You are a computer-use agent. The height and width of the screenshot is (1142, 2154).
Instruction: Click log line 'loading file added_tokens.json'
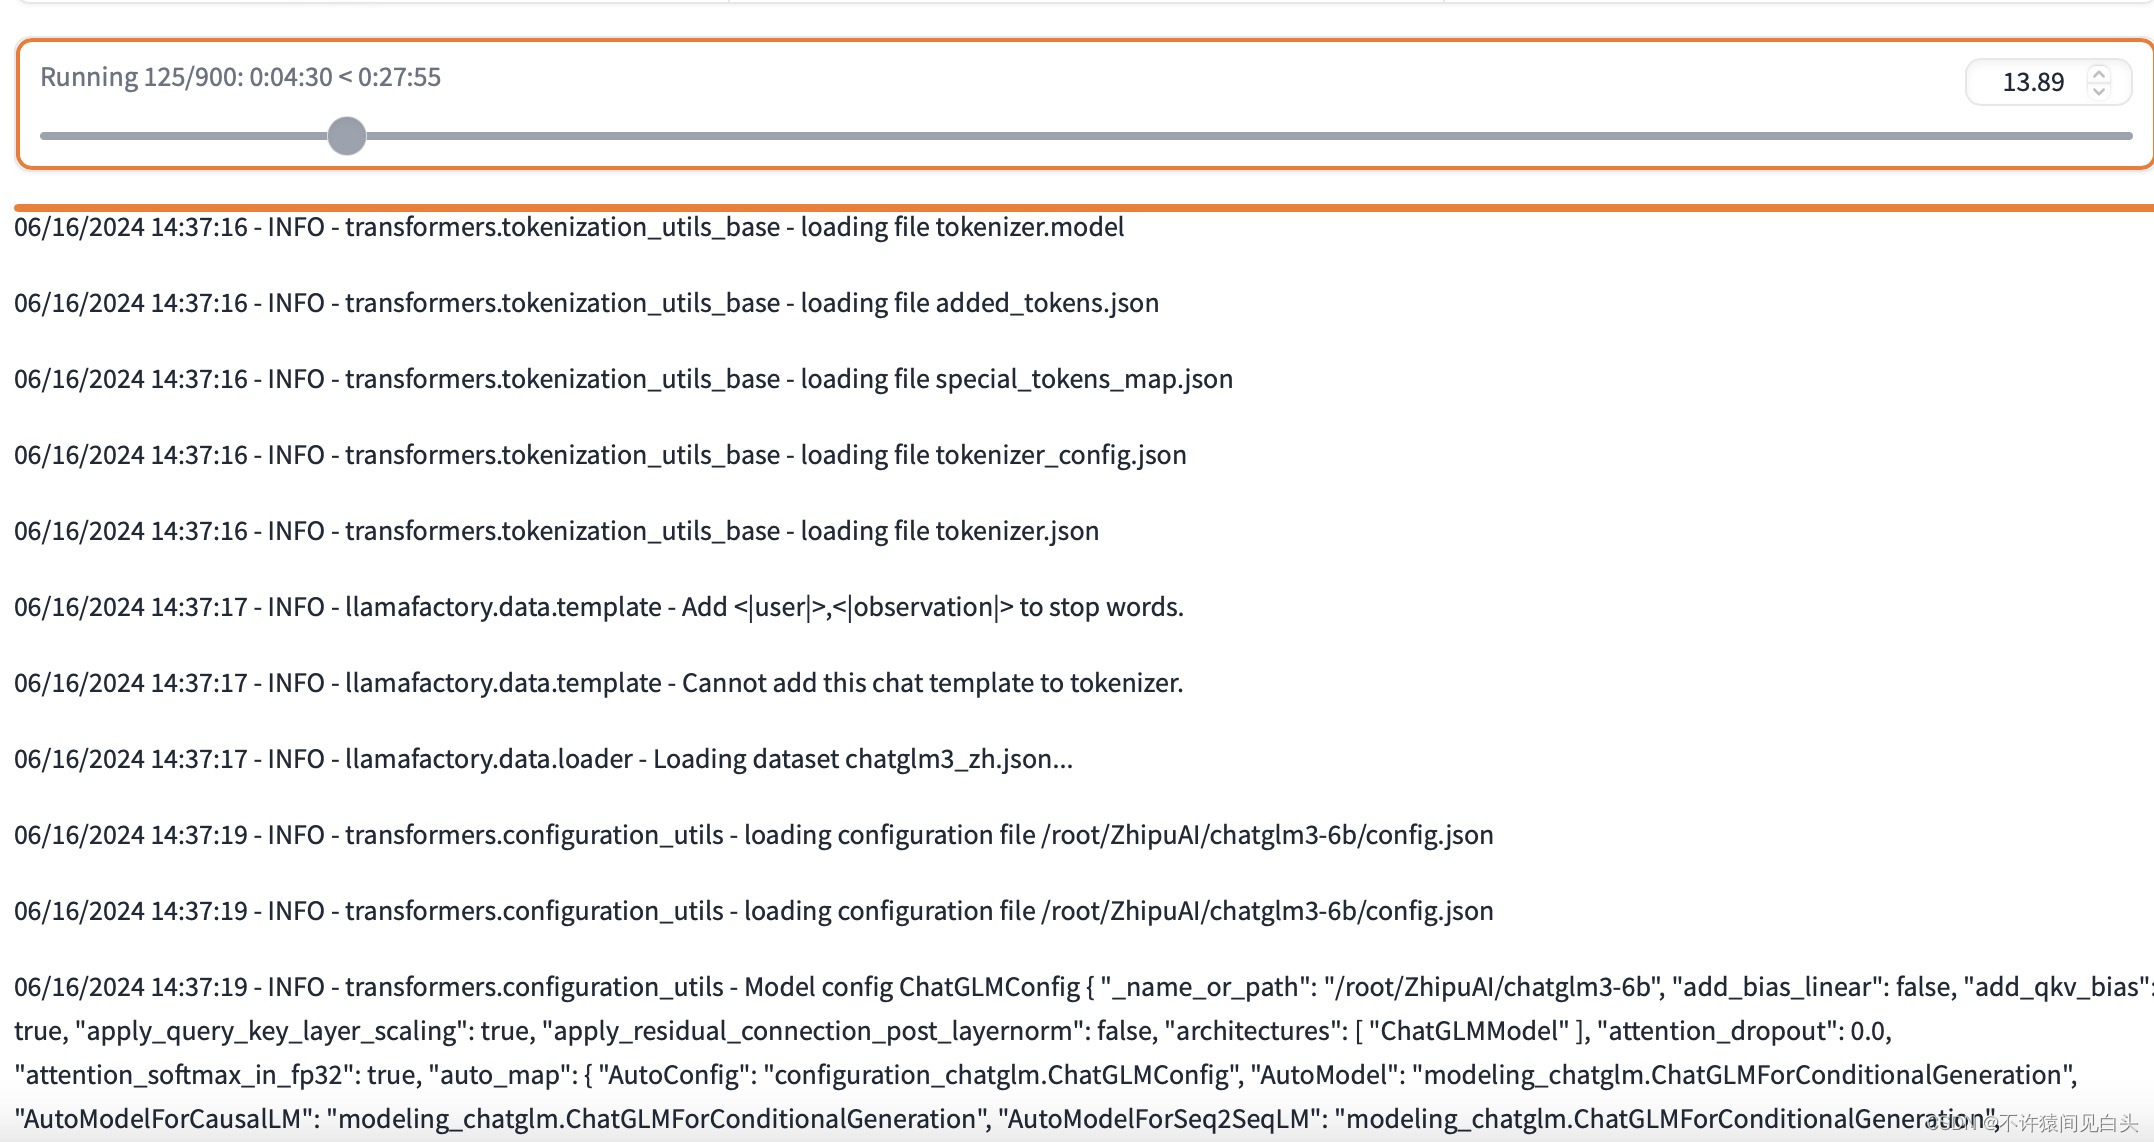pyautogui.click(x=586, y=303)
